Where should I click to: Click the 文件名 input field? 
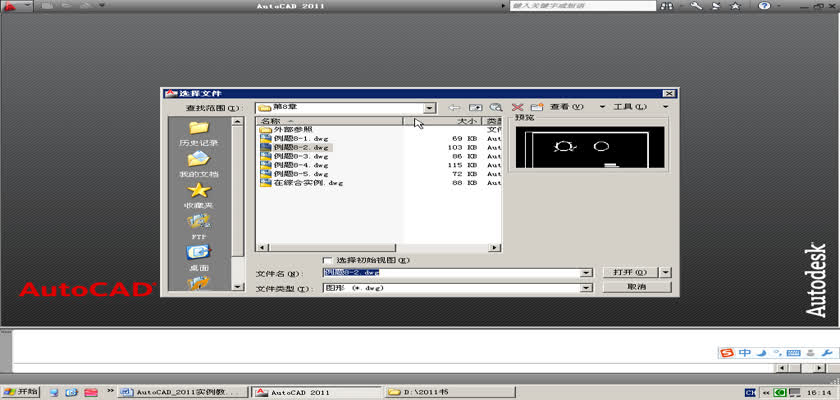(452, 273)
